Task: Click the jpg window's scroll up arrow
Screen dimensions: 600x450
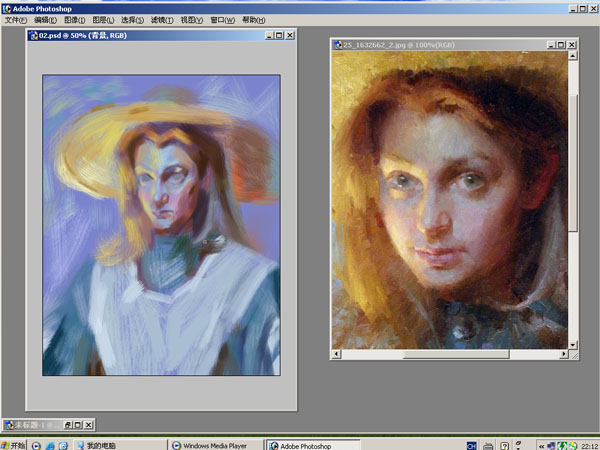Action: pos(572,56)
